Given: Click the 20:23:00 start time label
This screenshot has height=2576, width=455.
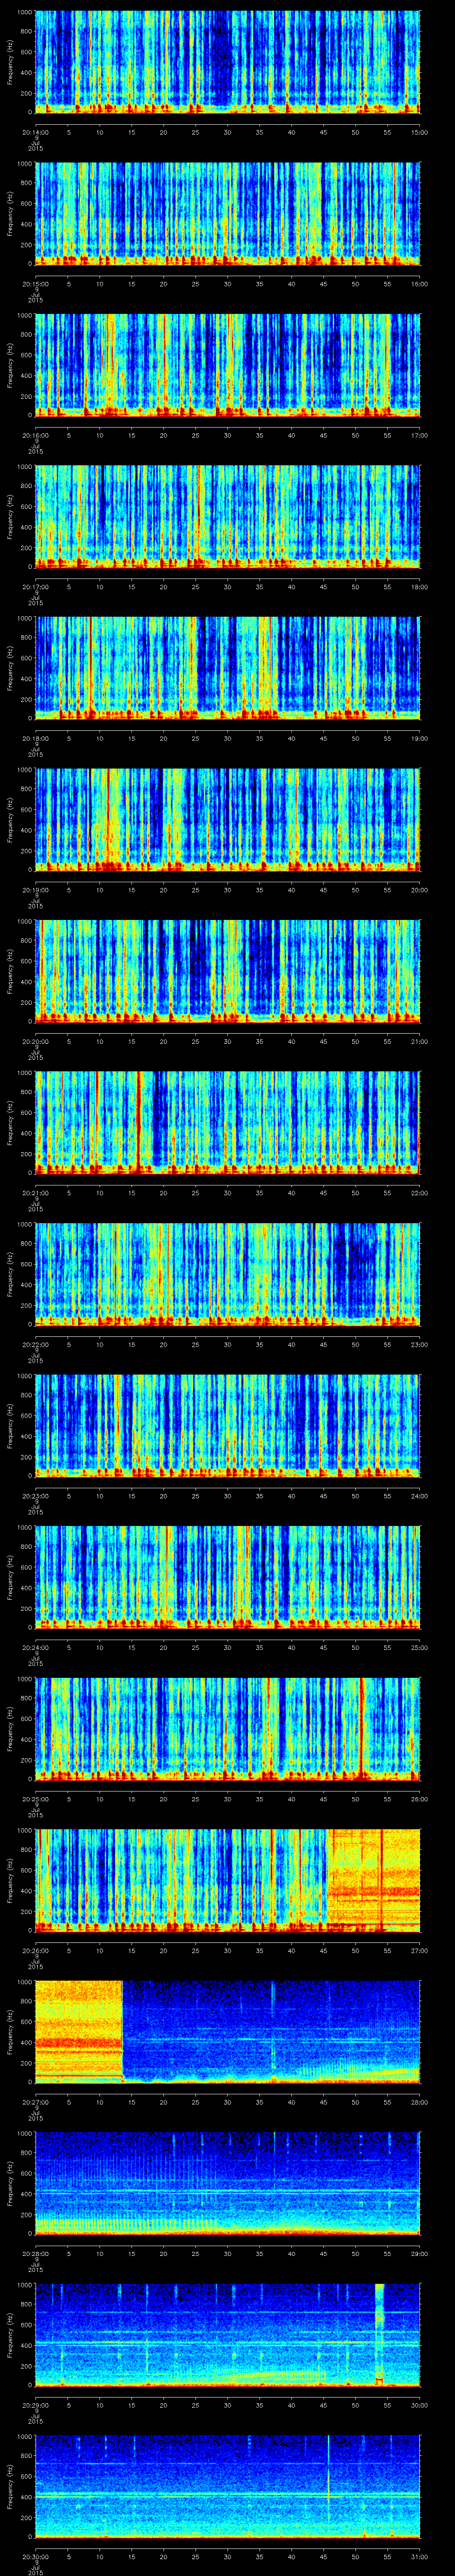Looking at the screenshot, I should point(36,1495).
